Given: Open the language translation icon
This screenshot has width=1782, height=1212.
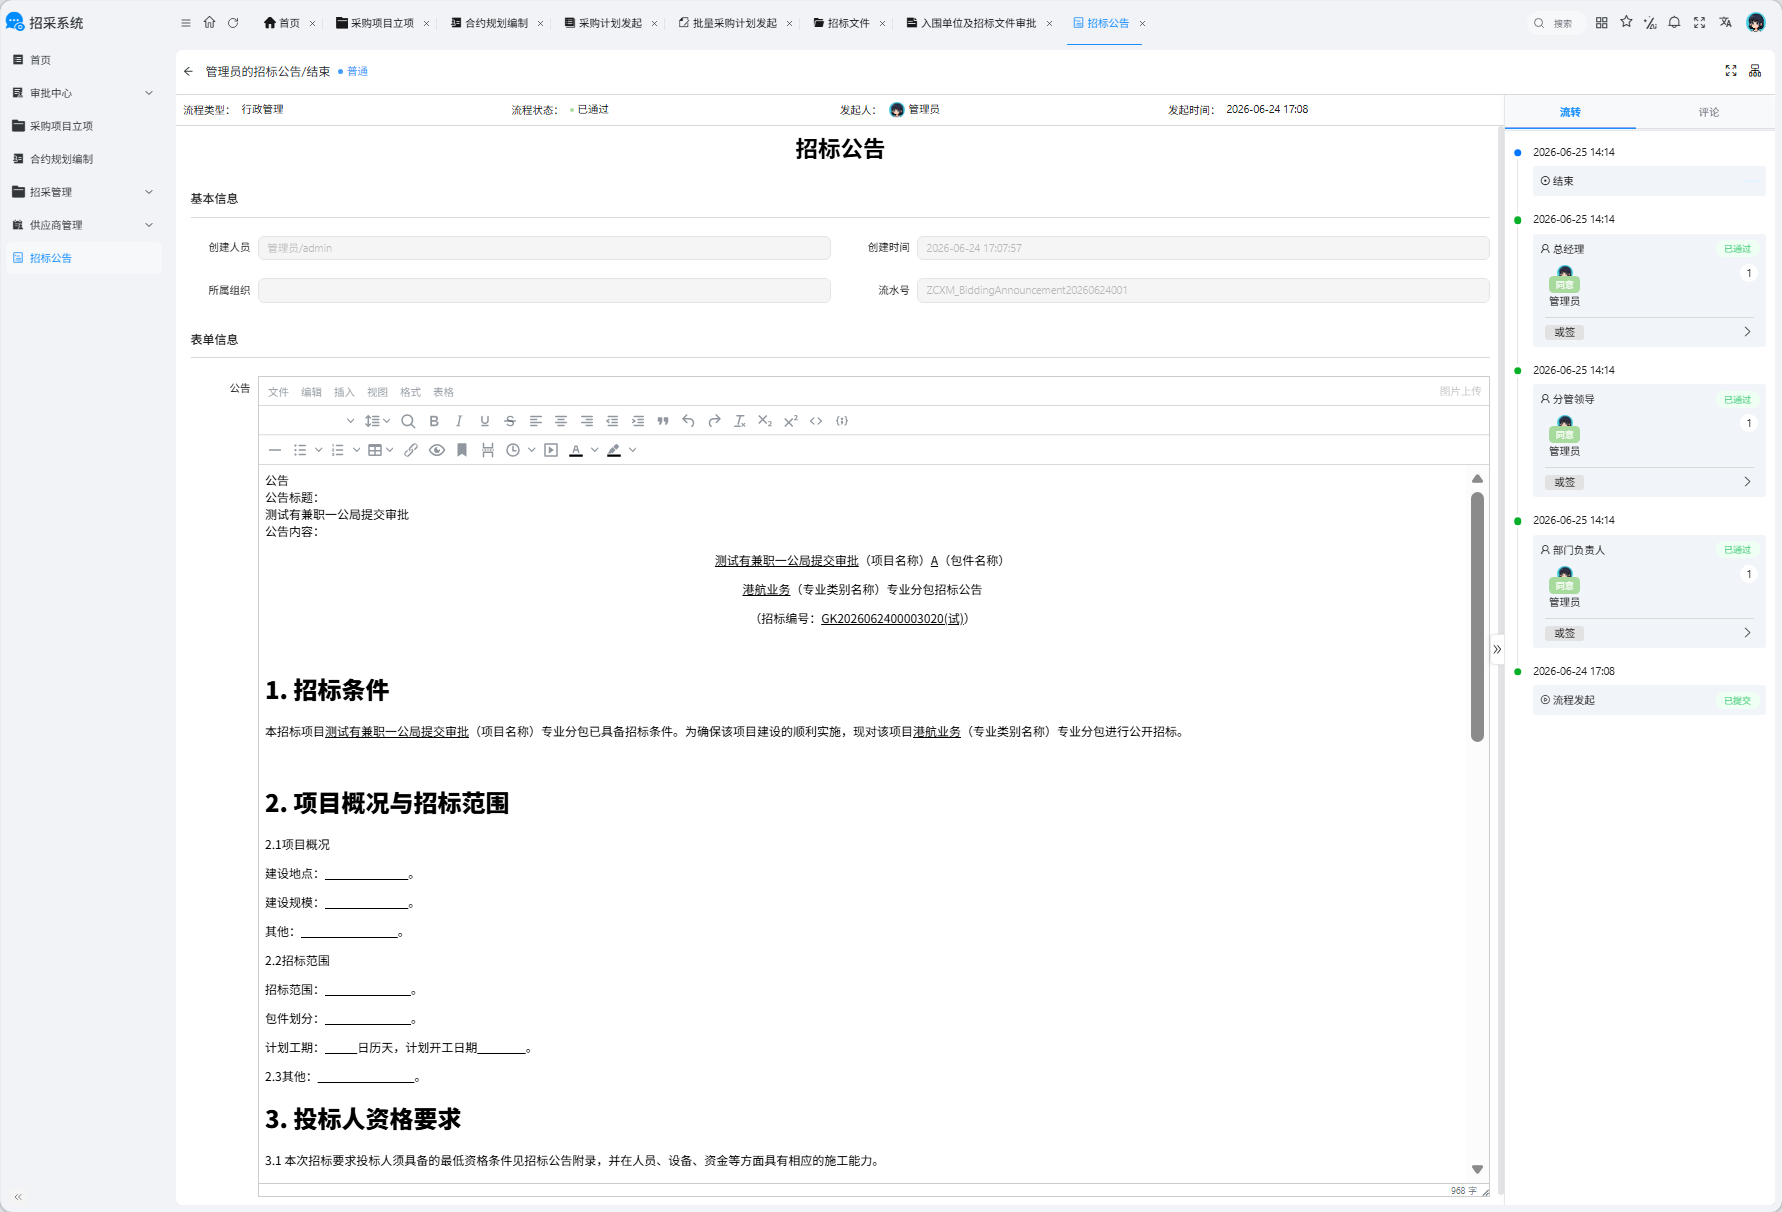Looking at the screenshot, I should tap(1725, 22).
